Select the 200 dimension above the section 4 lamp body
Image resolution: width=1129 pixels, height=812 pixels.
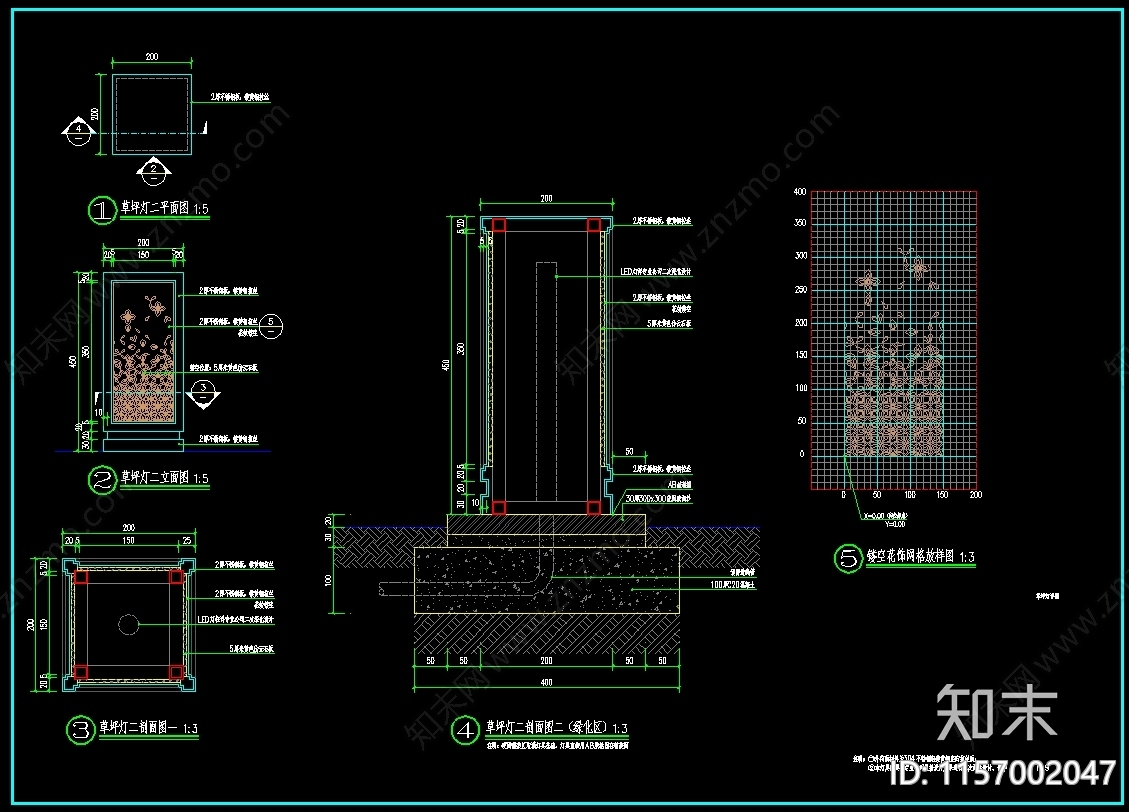click(x=546, y=199)
